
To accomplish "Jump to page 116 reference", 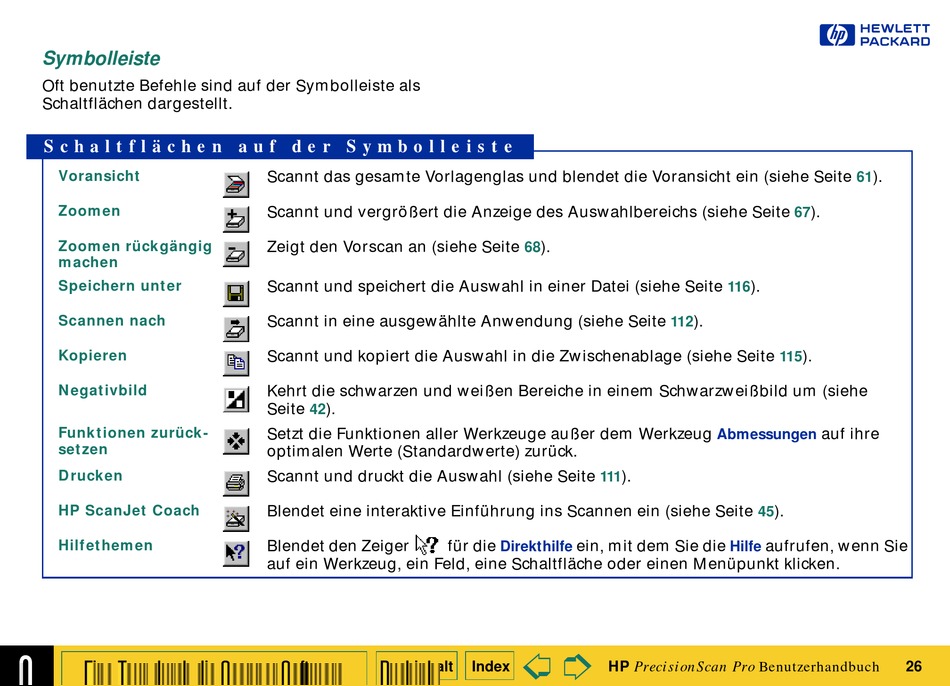I will coord(739,287).
